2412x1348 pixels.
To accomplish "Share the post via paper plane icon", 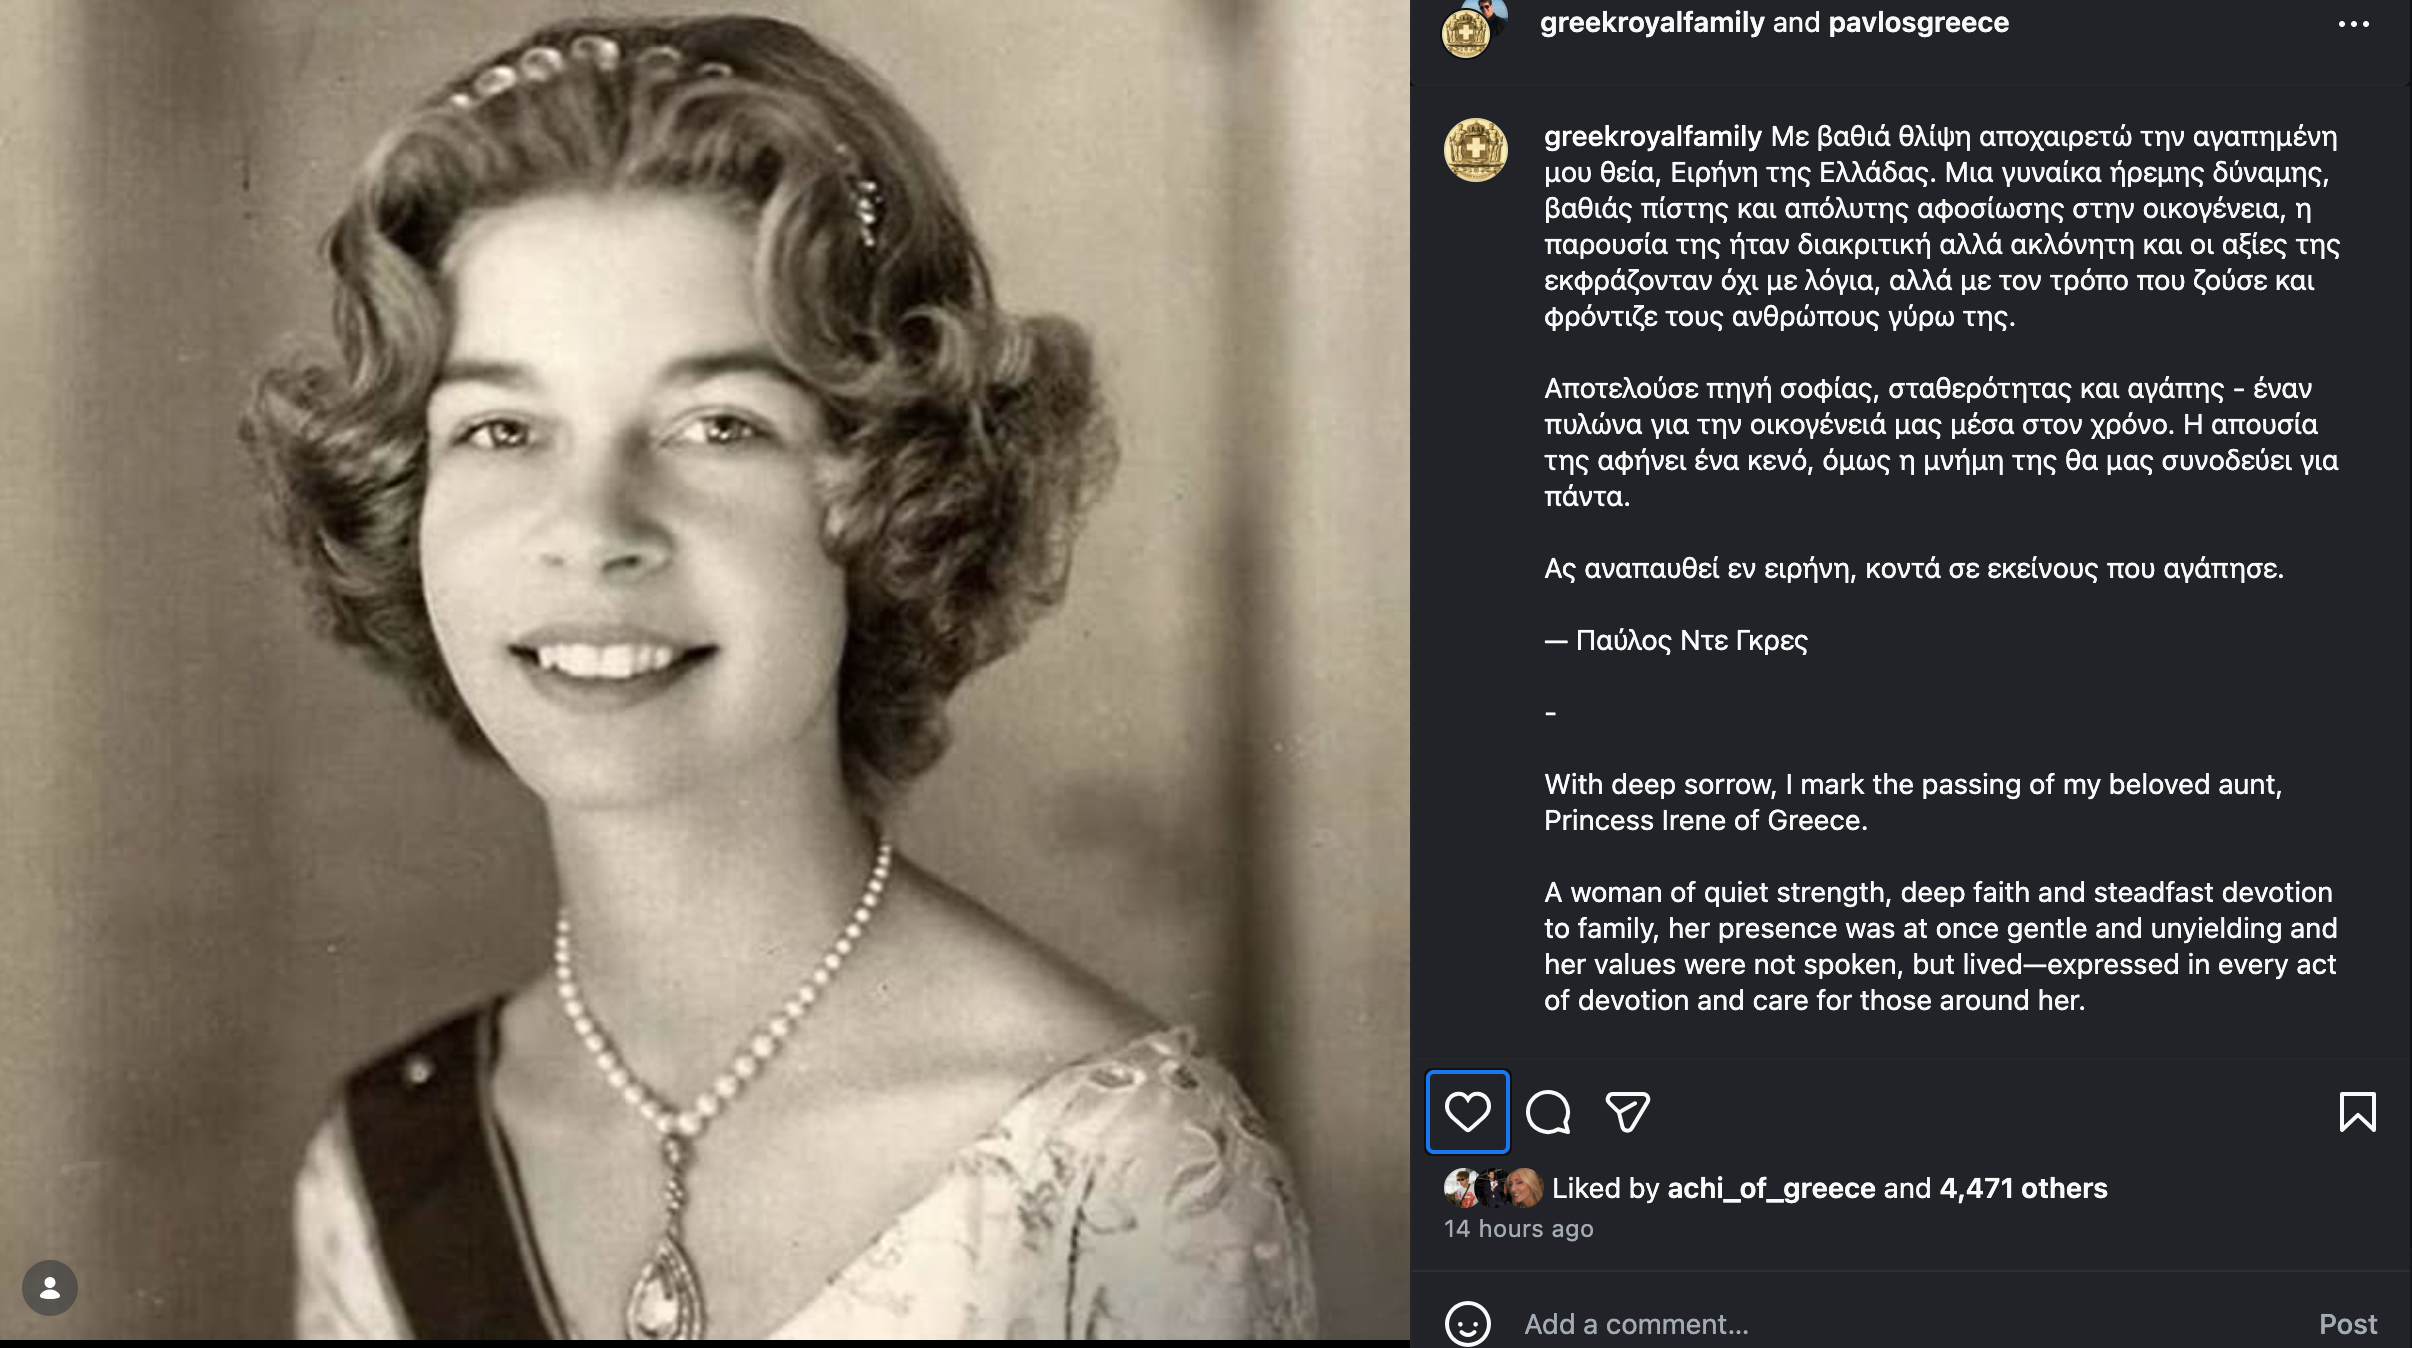I will [1627, 1112].
